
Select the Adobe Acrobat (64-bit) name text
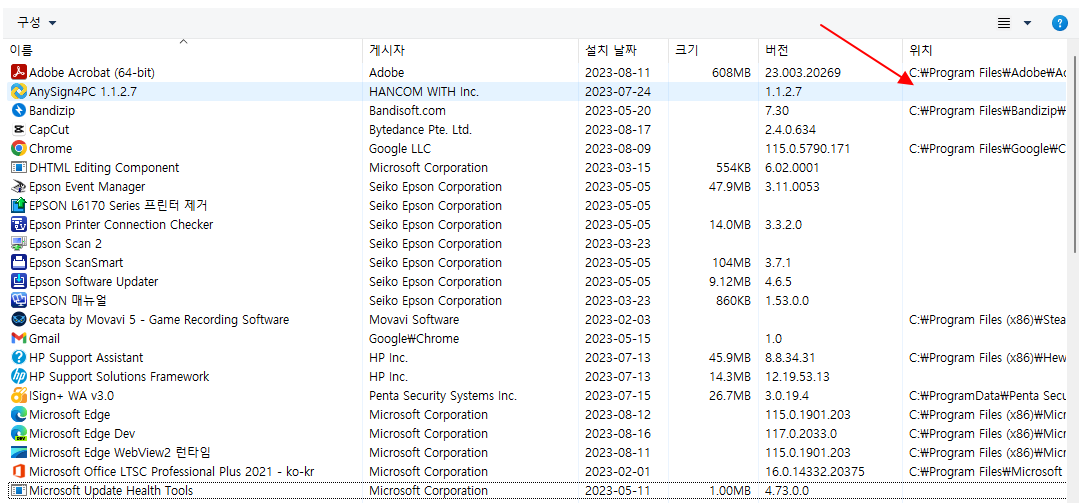[x=92, y=72]
